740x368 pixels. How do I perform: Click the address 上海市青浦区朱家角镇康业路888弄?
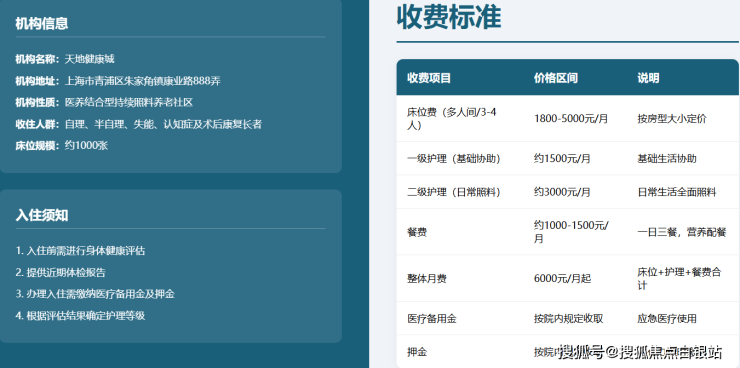click(x=142, y=81)
